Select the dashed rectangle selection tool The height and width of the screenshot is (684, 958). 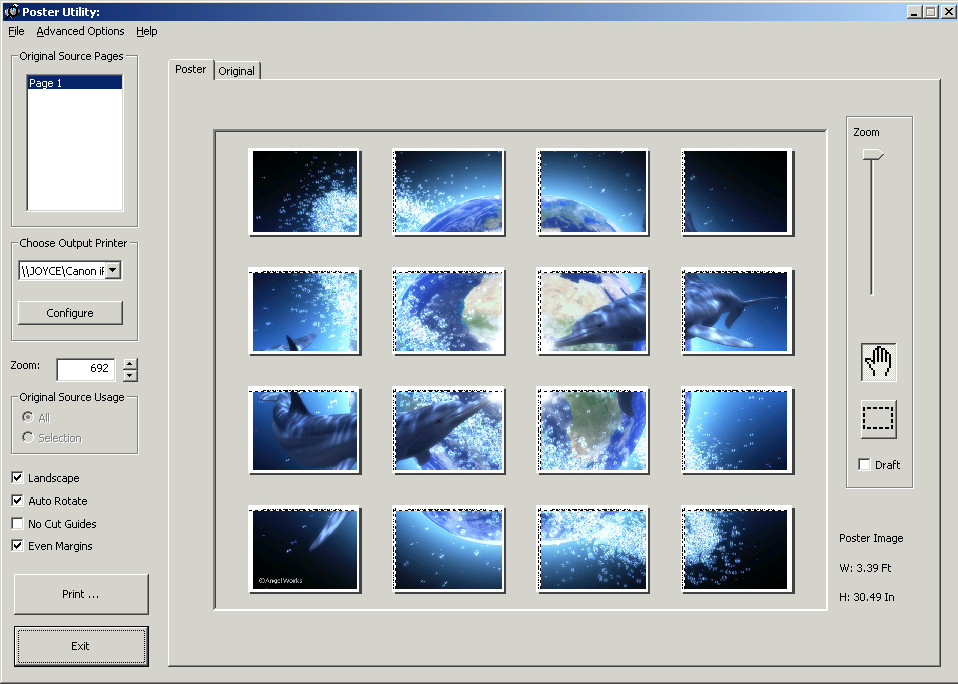point(879,419)
